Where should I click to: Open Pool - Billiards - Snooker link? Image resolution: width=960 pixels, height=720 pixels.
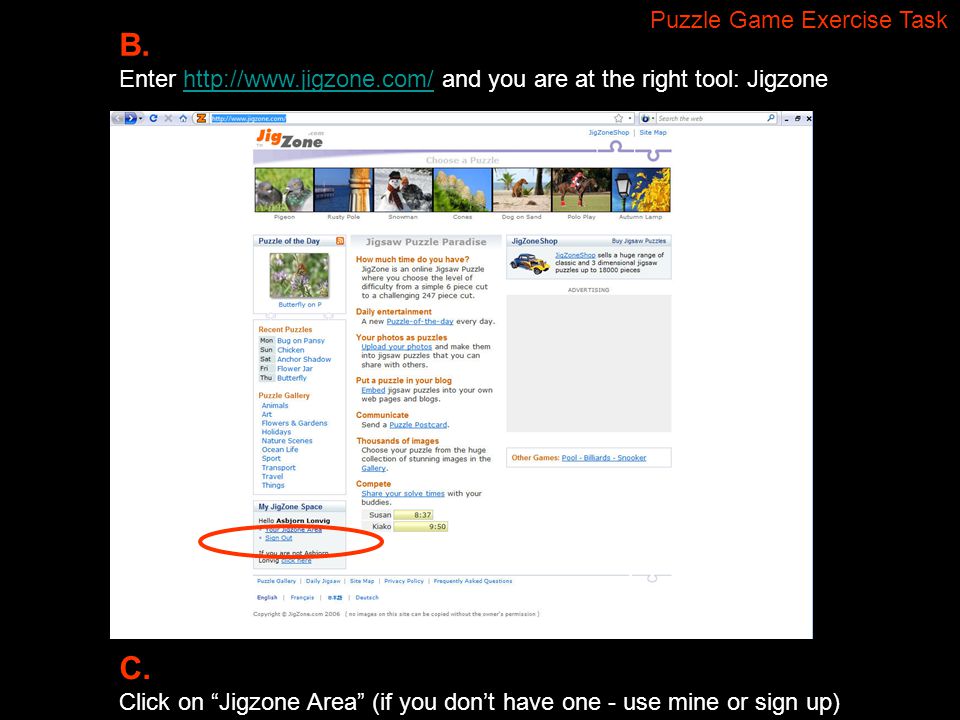(604, 458)
